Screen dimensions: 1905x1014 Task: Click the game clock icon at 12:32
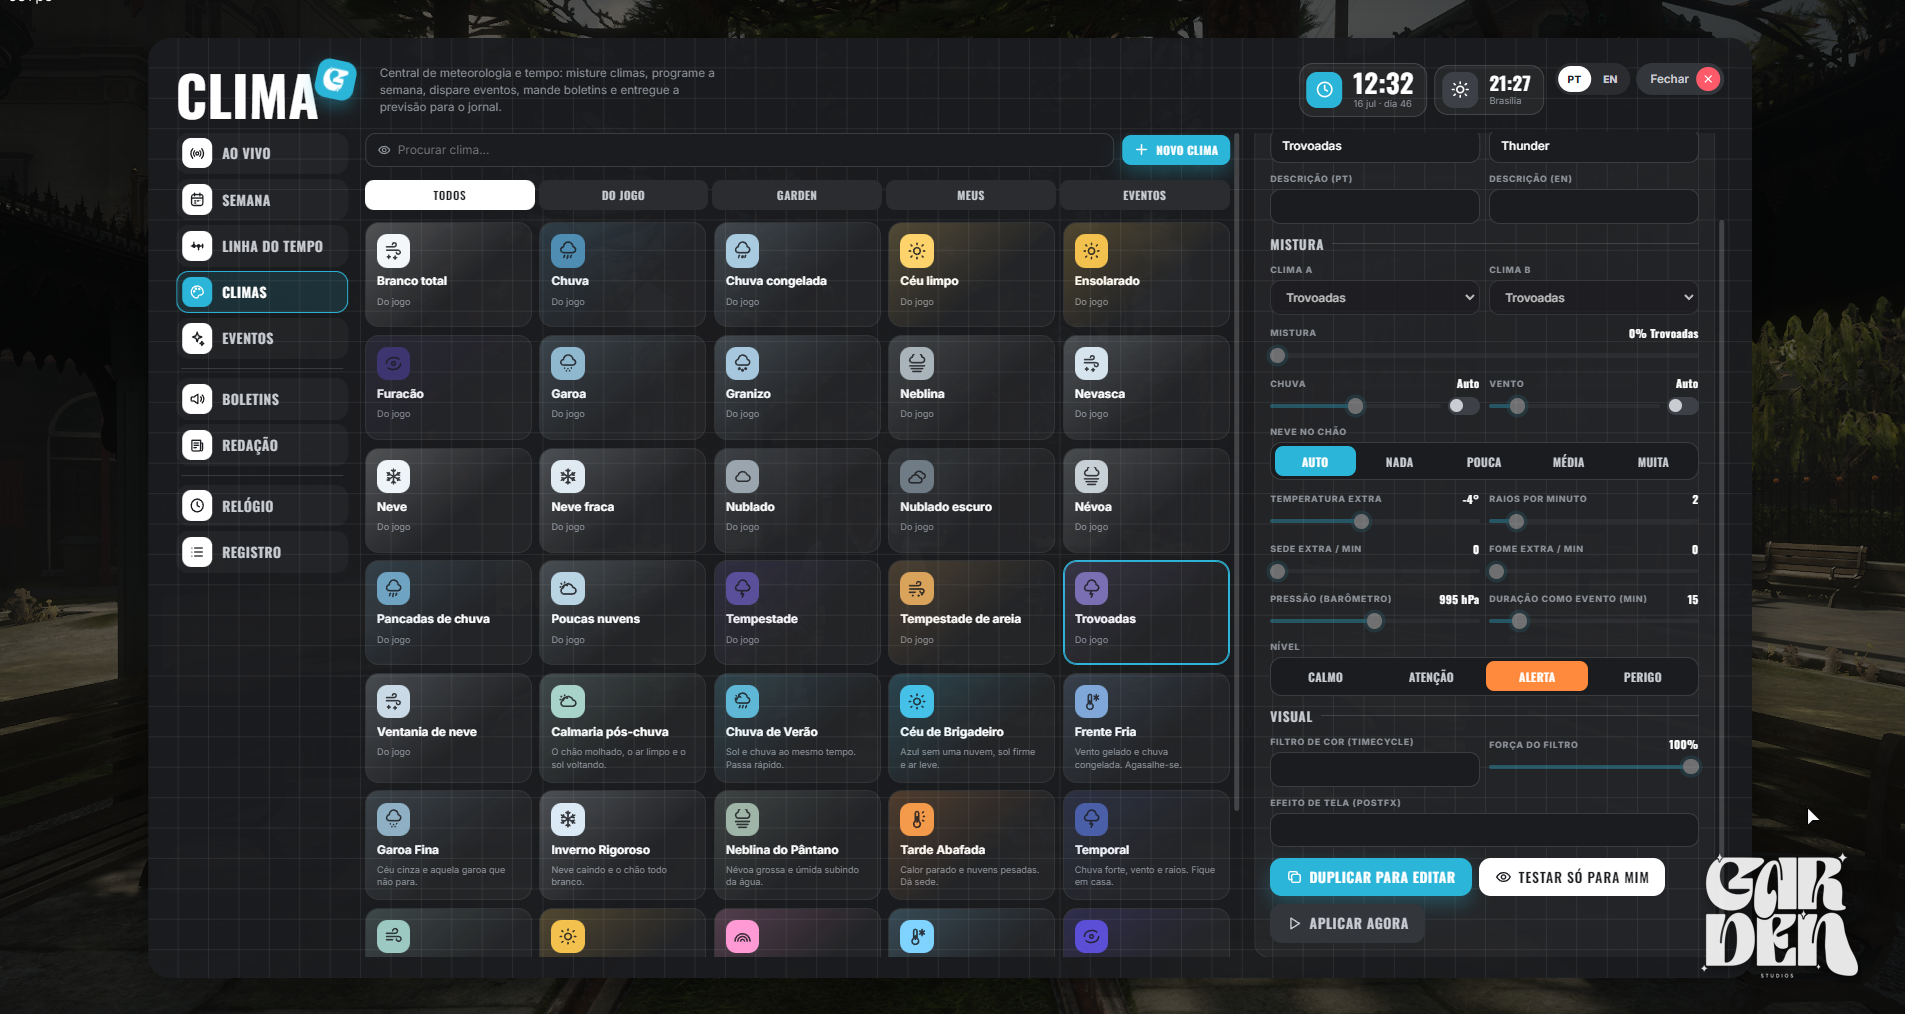pos(1324,90)
